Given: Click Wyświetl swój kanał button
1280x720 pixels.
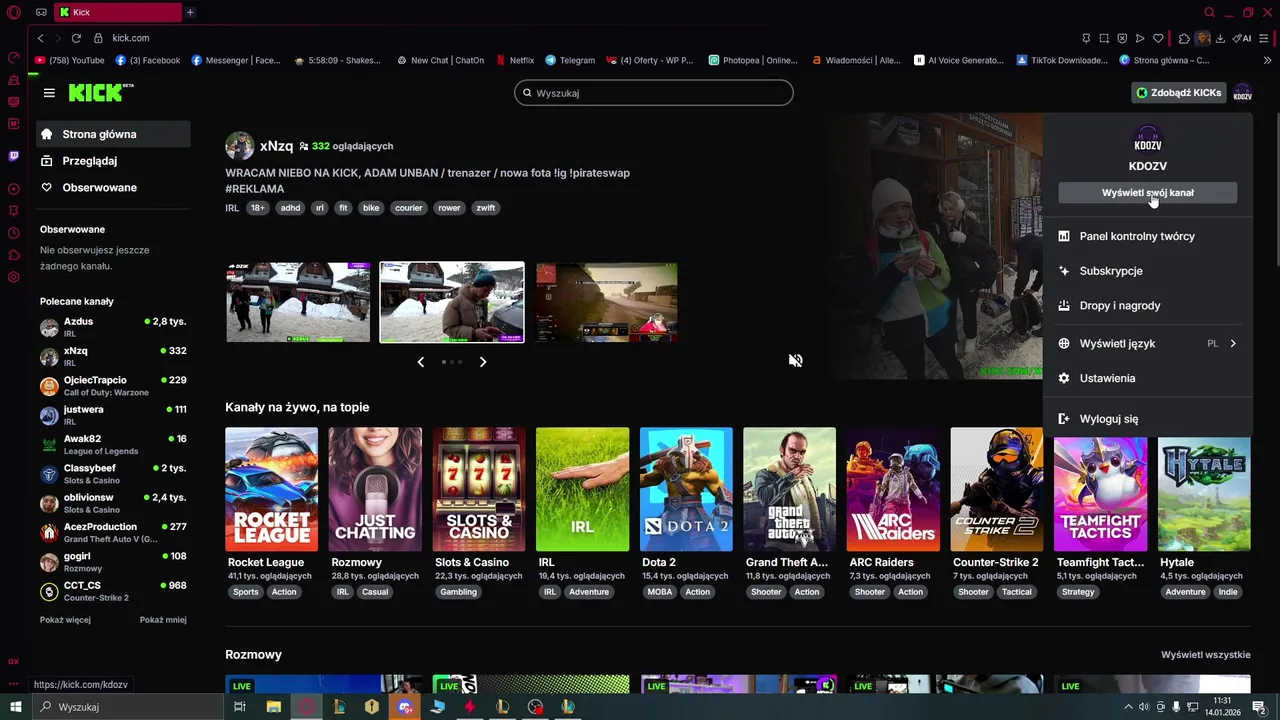Looking at the screenshot, I should pos(1147,192).
